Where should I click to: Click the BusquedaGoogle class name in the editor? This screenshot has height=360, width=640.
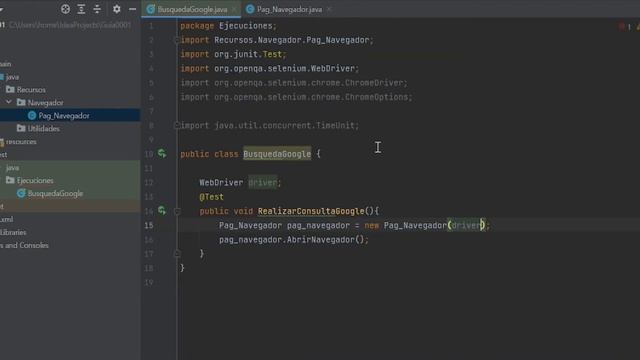point(277,154)
